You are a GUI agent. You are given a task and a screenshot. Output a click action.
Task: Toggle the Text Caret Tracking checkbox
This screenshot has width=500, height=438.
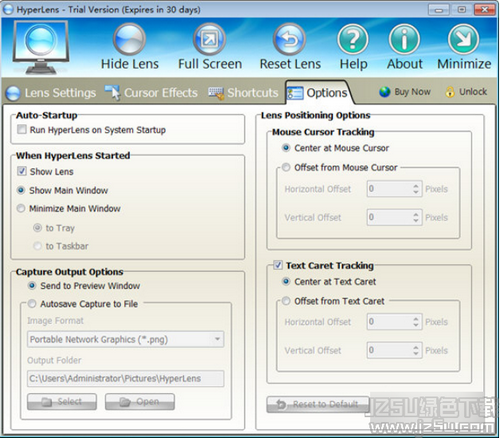click(278, 265)
